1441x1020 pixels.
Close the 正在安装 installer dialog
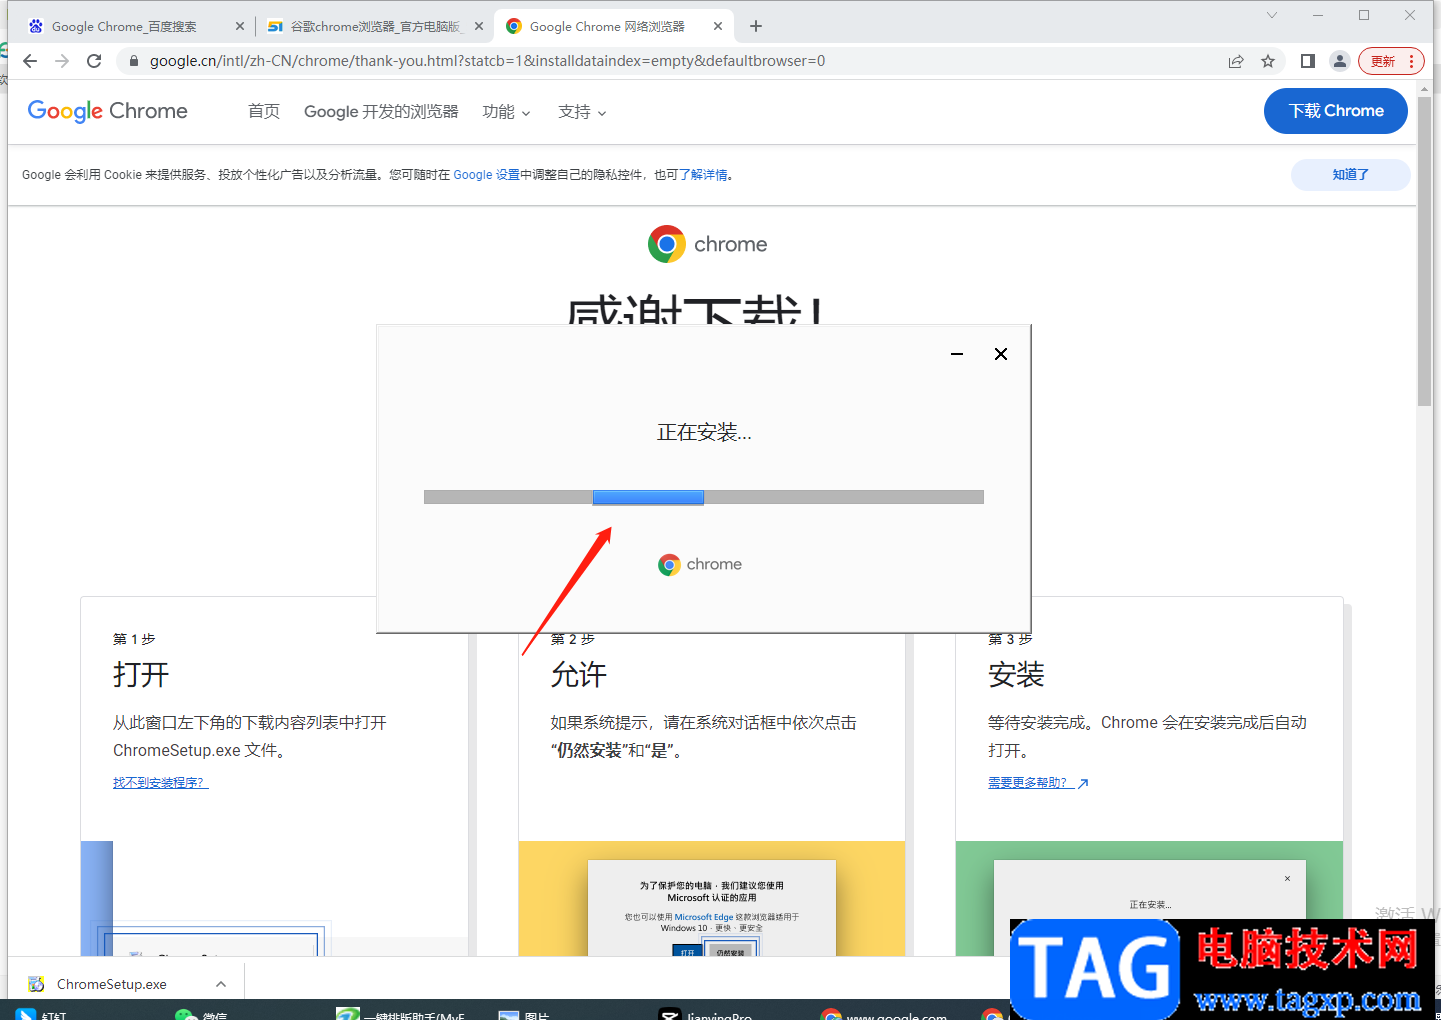click(1001, 354)
